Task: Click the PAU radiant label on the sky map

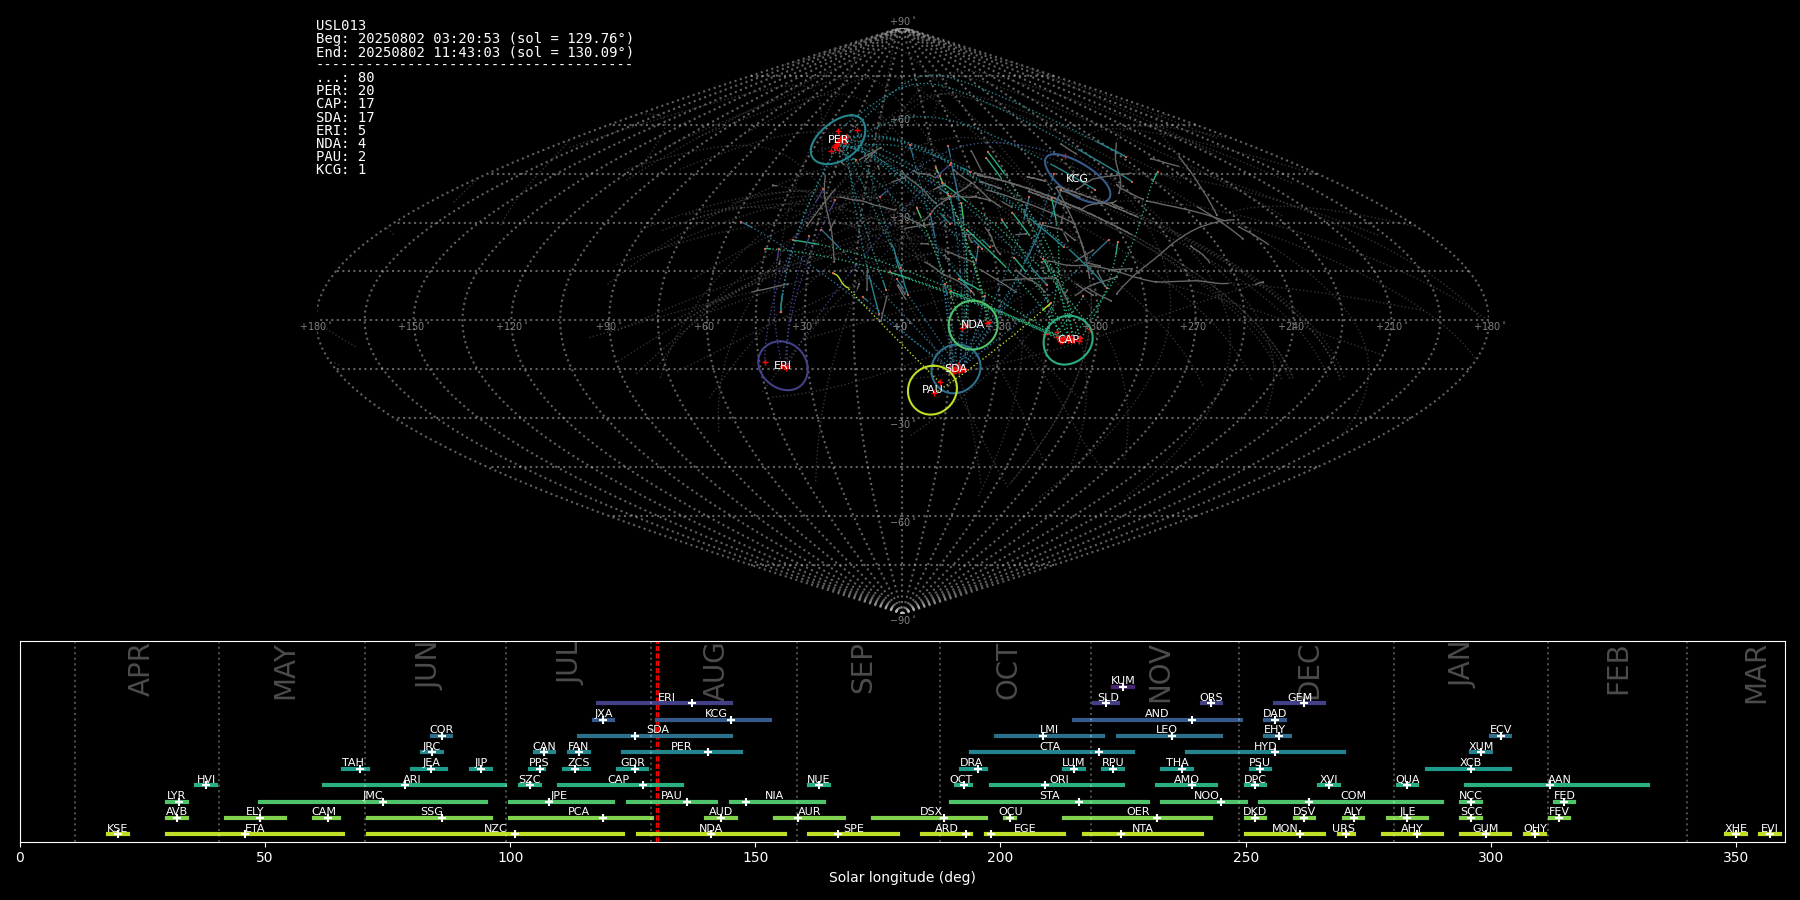Action: (x=932, y=390)
